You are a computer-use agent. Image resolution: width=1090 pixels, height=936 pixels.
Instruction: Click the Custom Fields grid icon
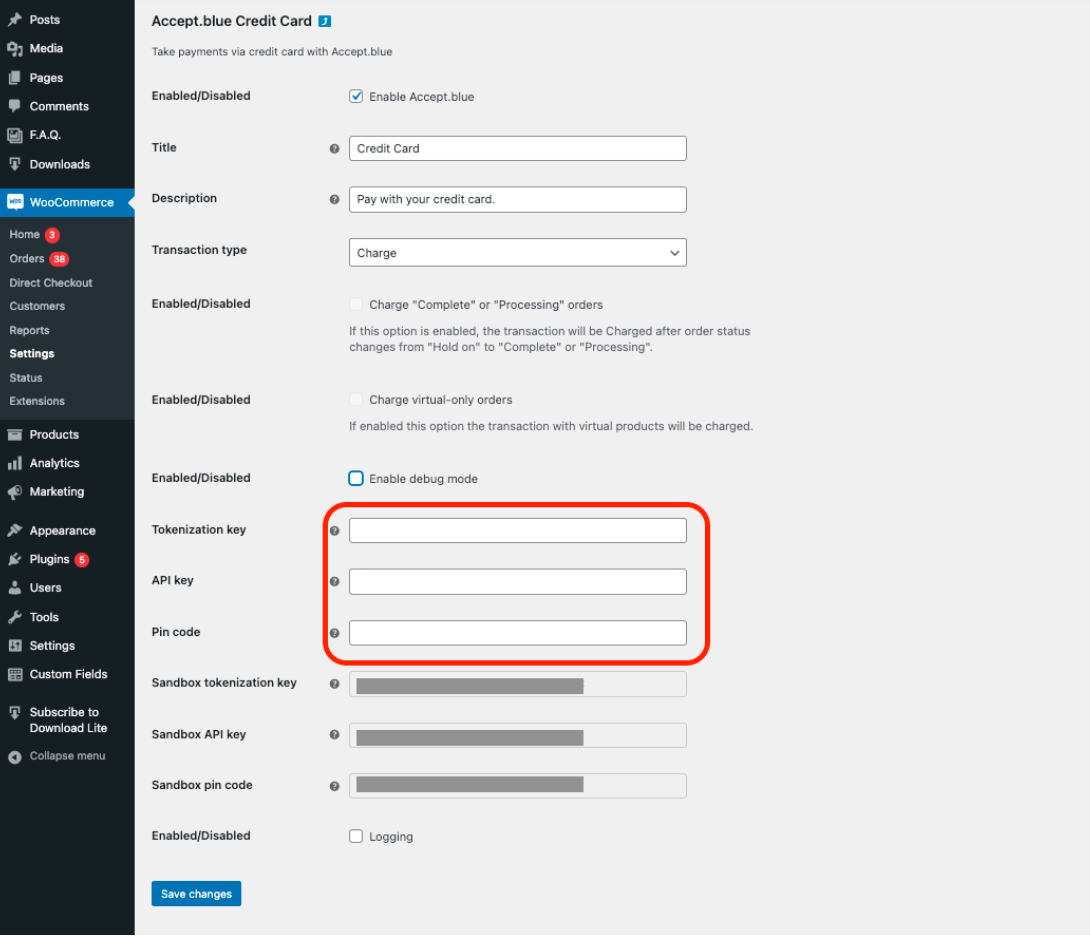(x=15, y=674)
